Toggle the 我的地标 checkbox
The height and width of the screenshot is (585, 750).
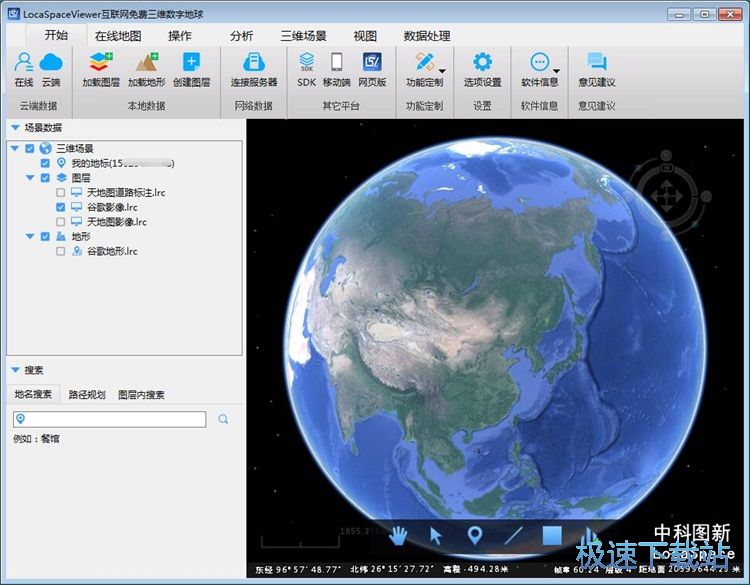coord(45,163)
